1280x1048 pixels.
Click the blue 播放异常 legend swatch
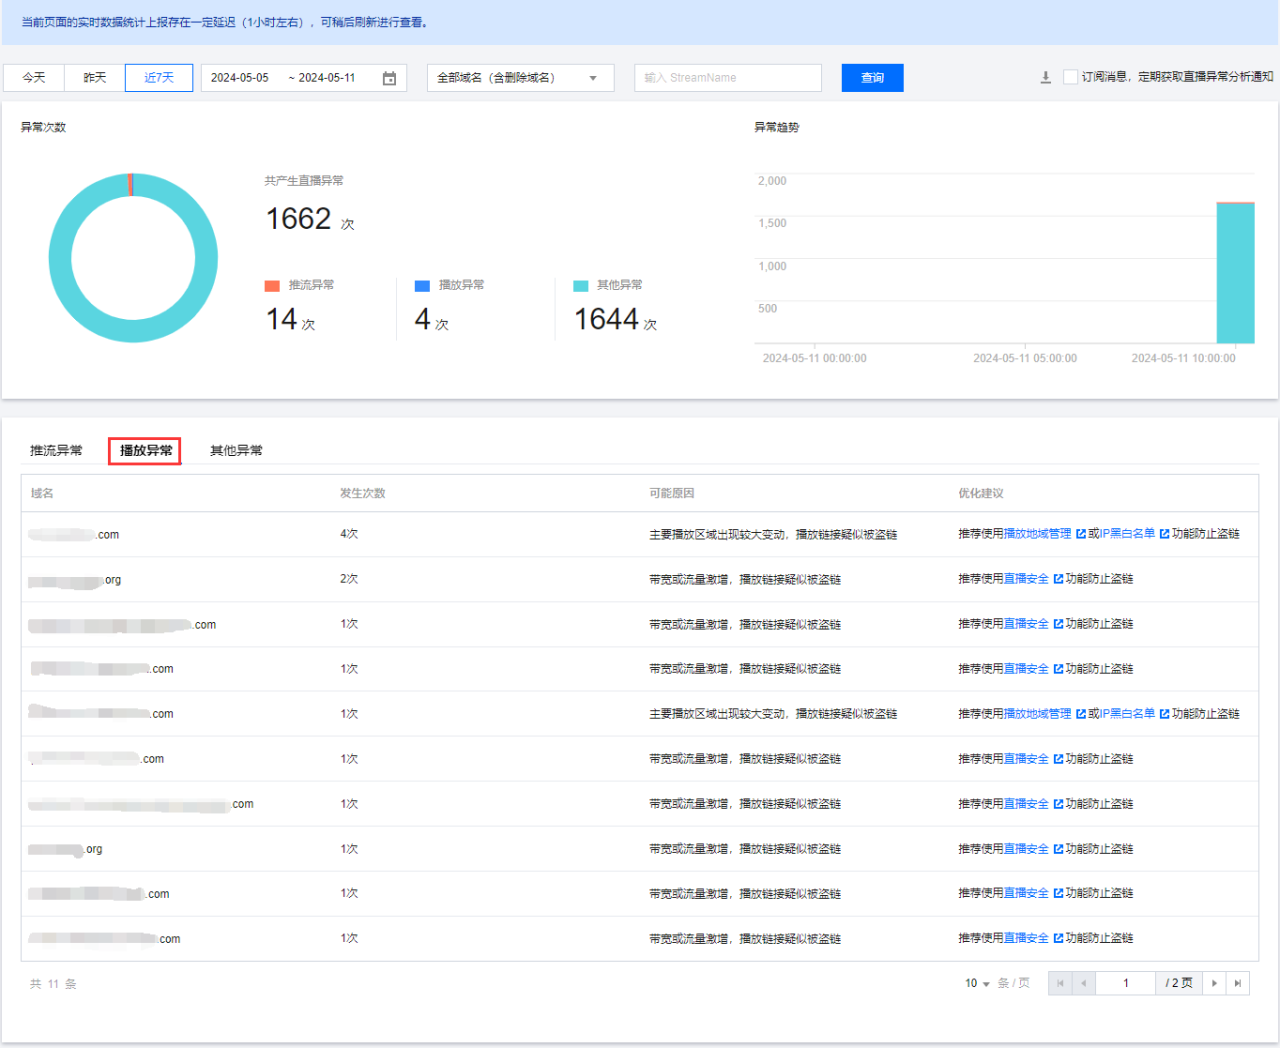422,286
